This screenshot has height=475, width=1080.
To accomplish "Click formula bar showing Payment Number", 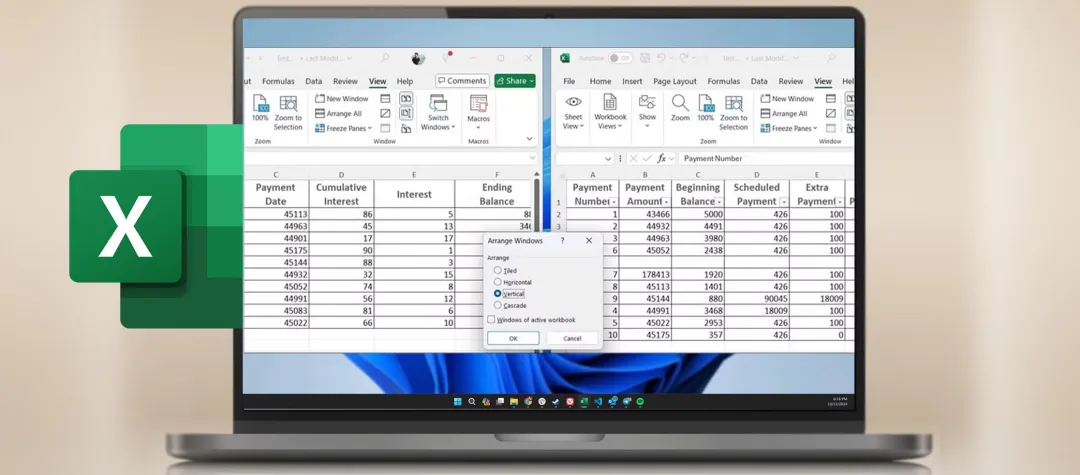I will pos(765,158).
